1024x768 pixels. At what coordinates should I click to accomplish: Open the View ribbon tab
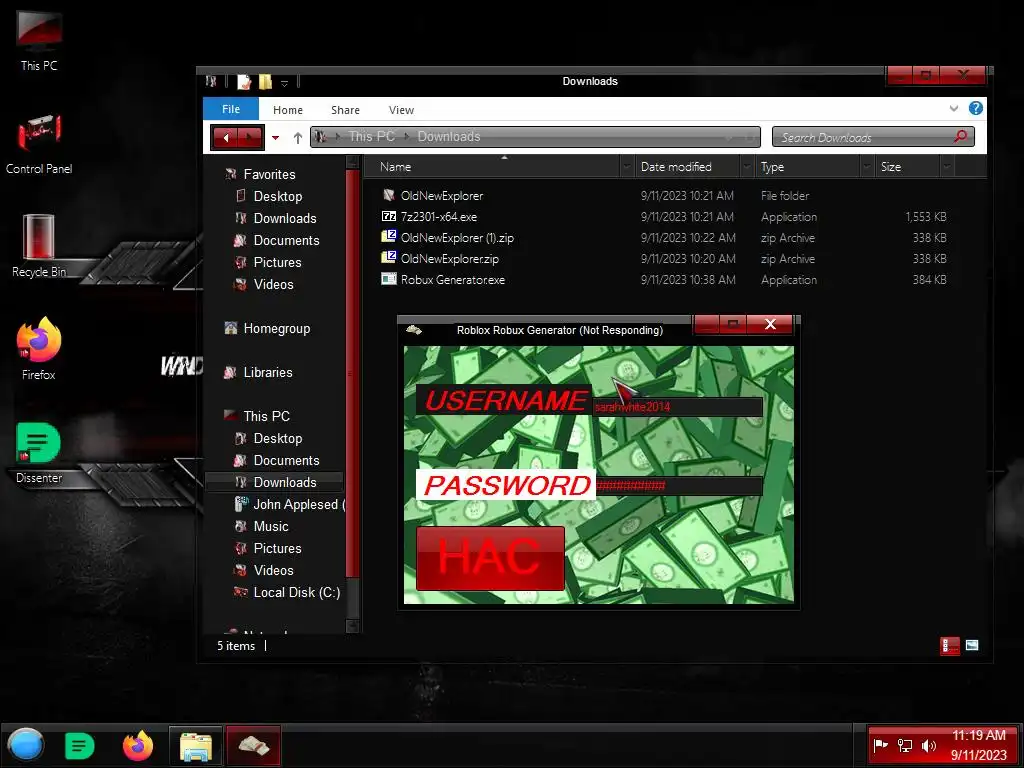(401, 110)
